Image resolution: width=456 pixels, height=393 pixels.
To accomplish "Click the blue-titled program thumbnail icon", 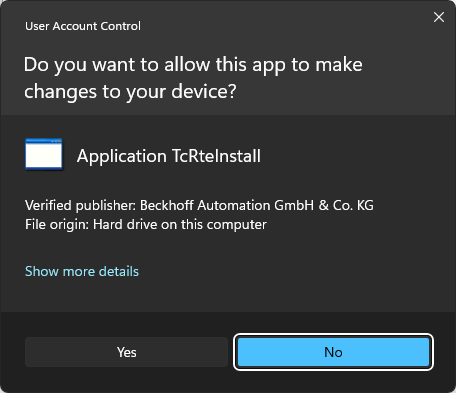I will pos(44,154).
